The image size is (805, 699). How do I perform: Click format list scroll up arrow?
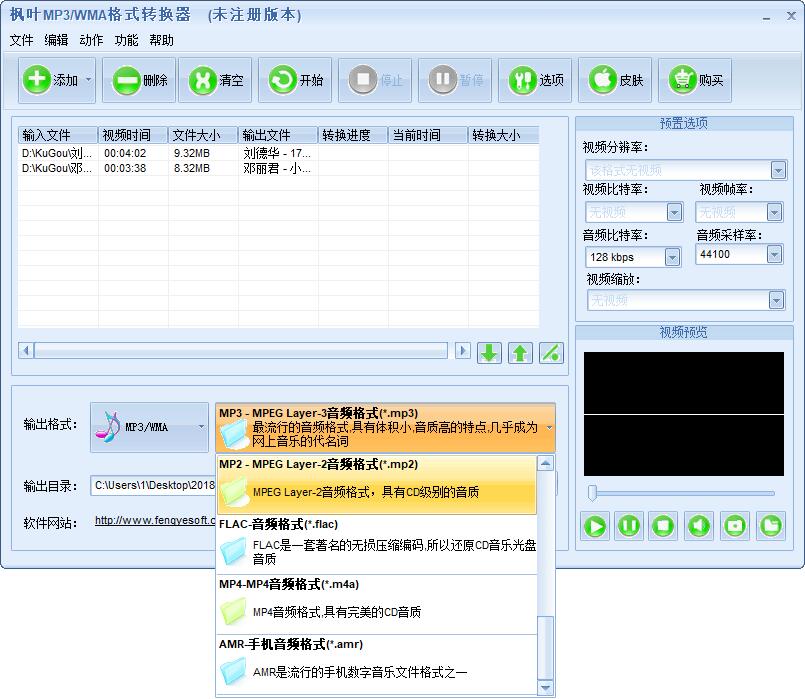pyautogui.click(x=545, y=463)
